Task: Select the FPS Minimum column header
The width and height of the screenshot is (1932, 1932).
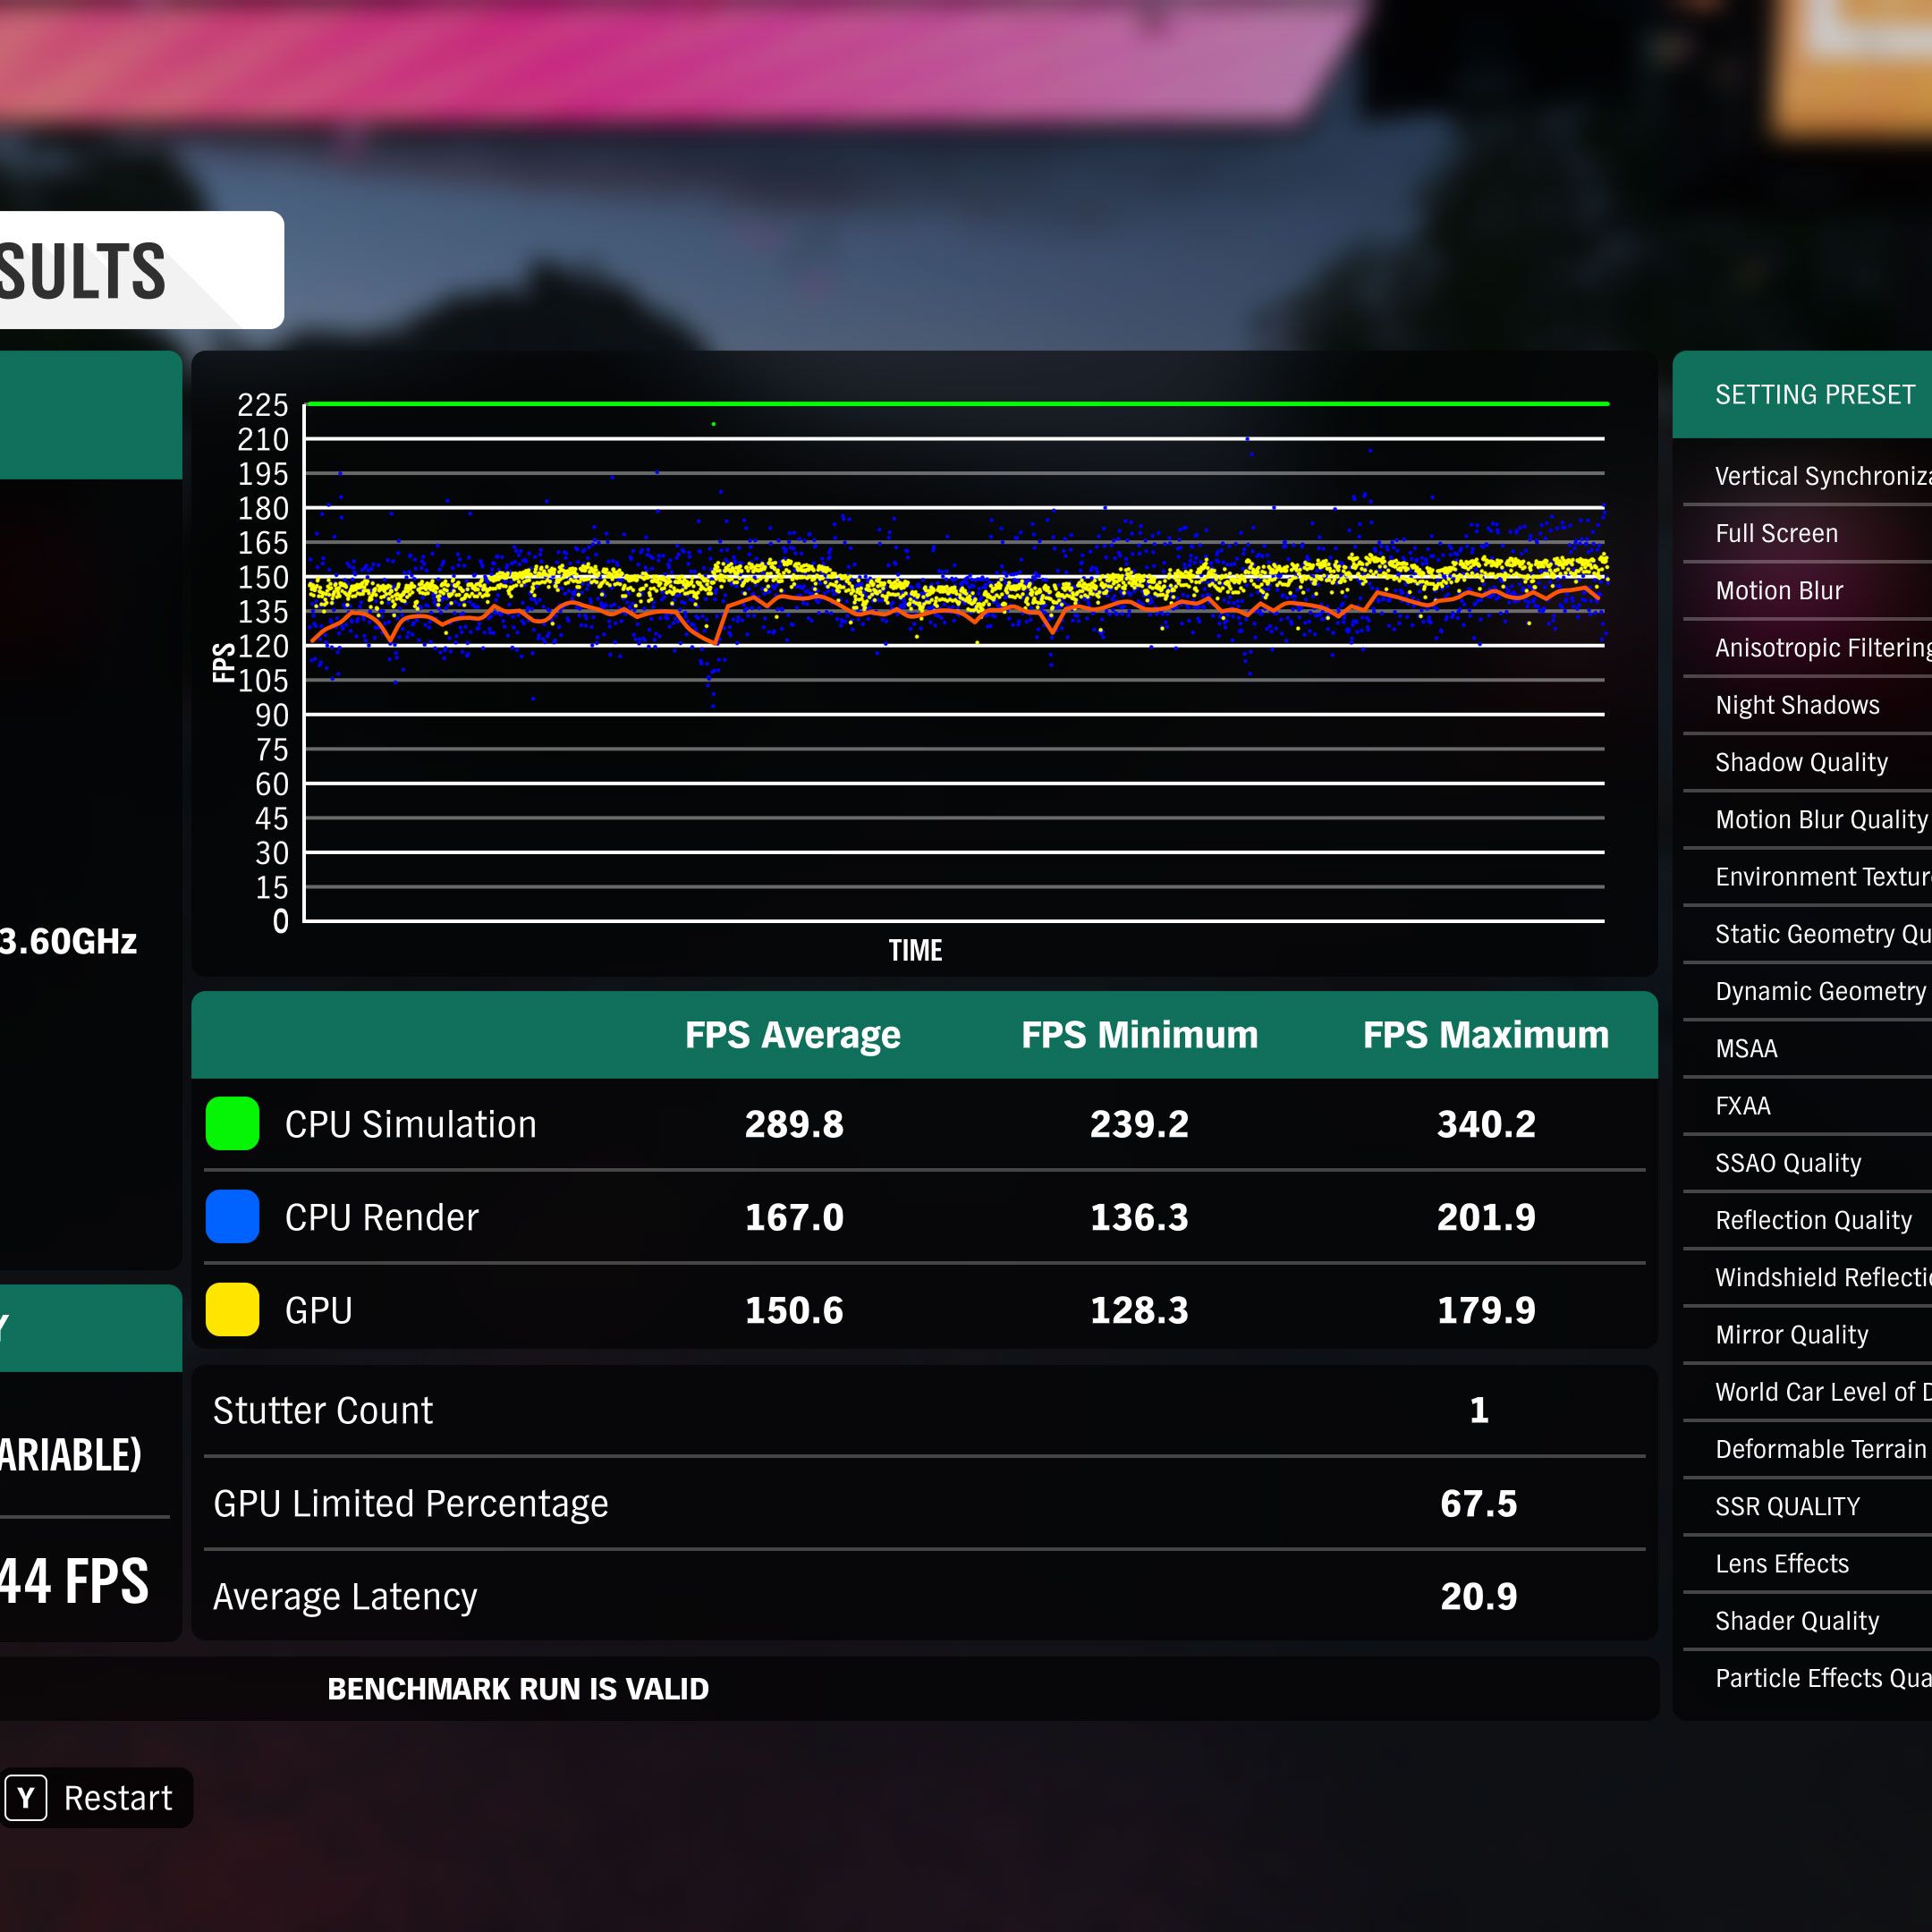Action: pyautogui.click(x=1139, y=1035)
